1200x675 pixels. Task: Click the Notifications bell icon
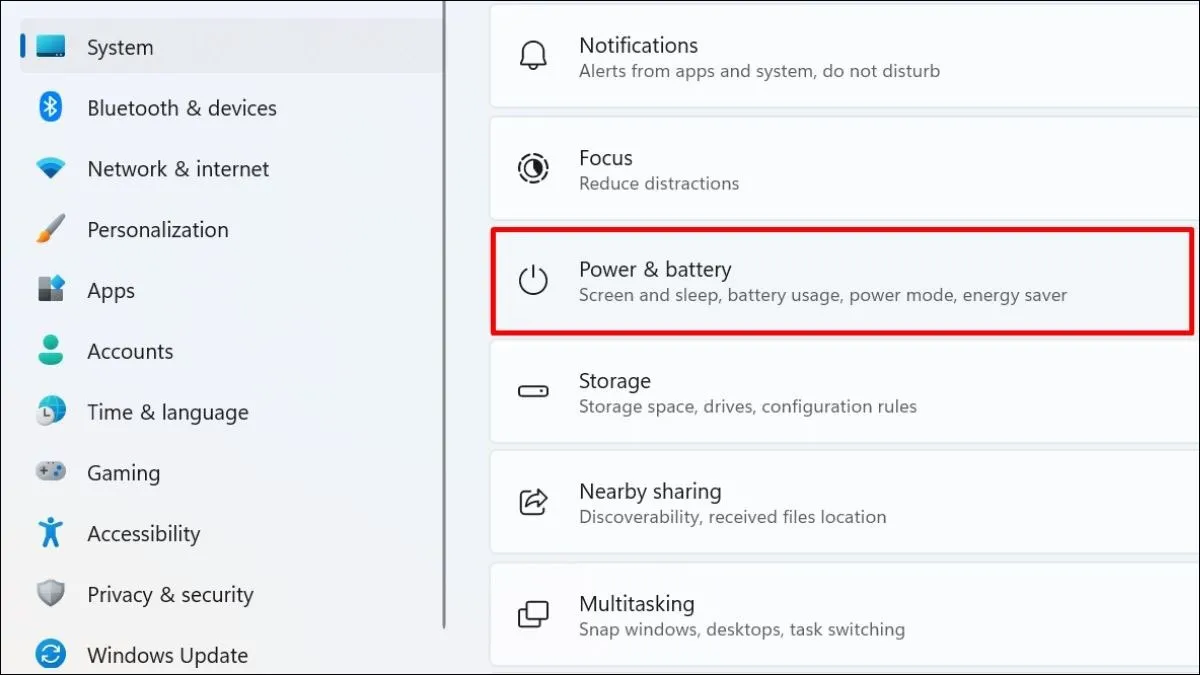coord(533,56)
